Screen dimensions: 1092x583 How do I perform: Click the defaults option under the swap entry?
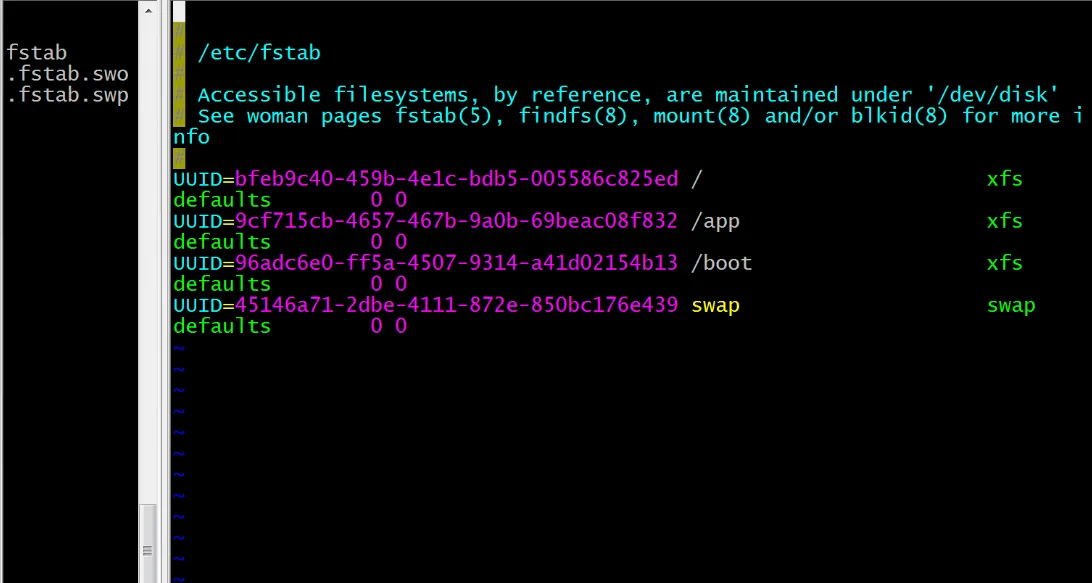pyautogui.click(x=222, y=326)
